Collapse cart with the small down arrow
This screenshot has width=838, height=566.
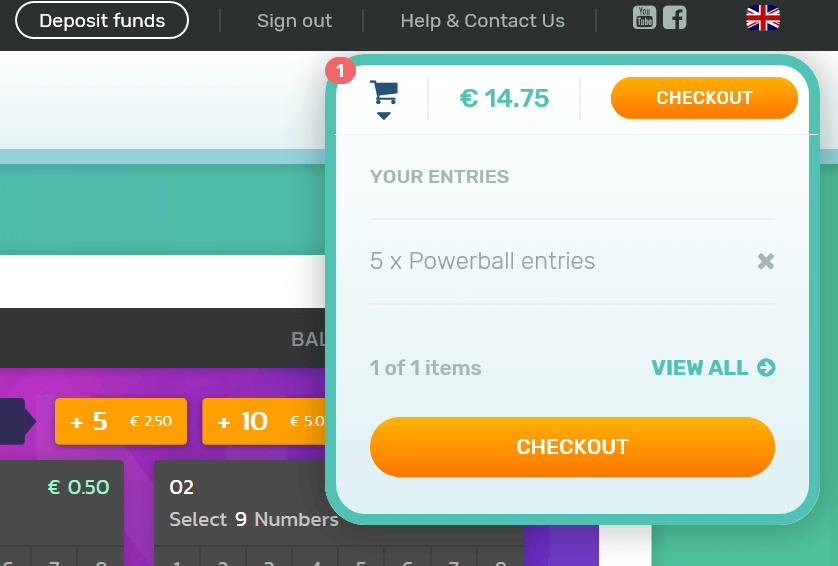(384, 115)
